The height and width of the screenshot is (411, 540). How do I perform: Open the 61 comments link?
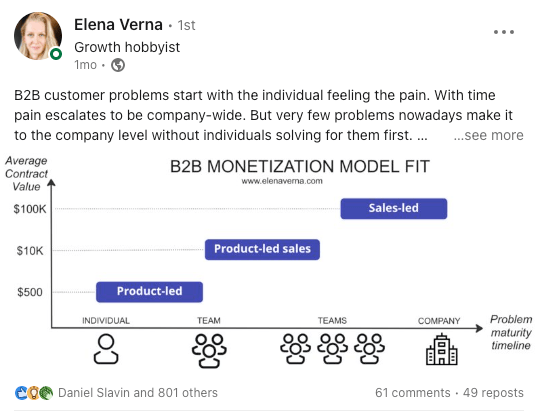coord(413,393)
